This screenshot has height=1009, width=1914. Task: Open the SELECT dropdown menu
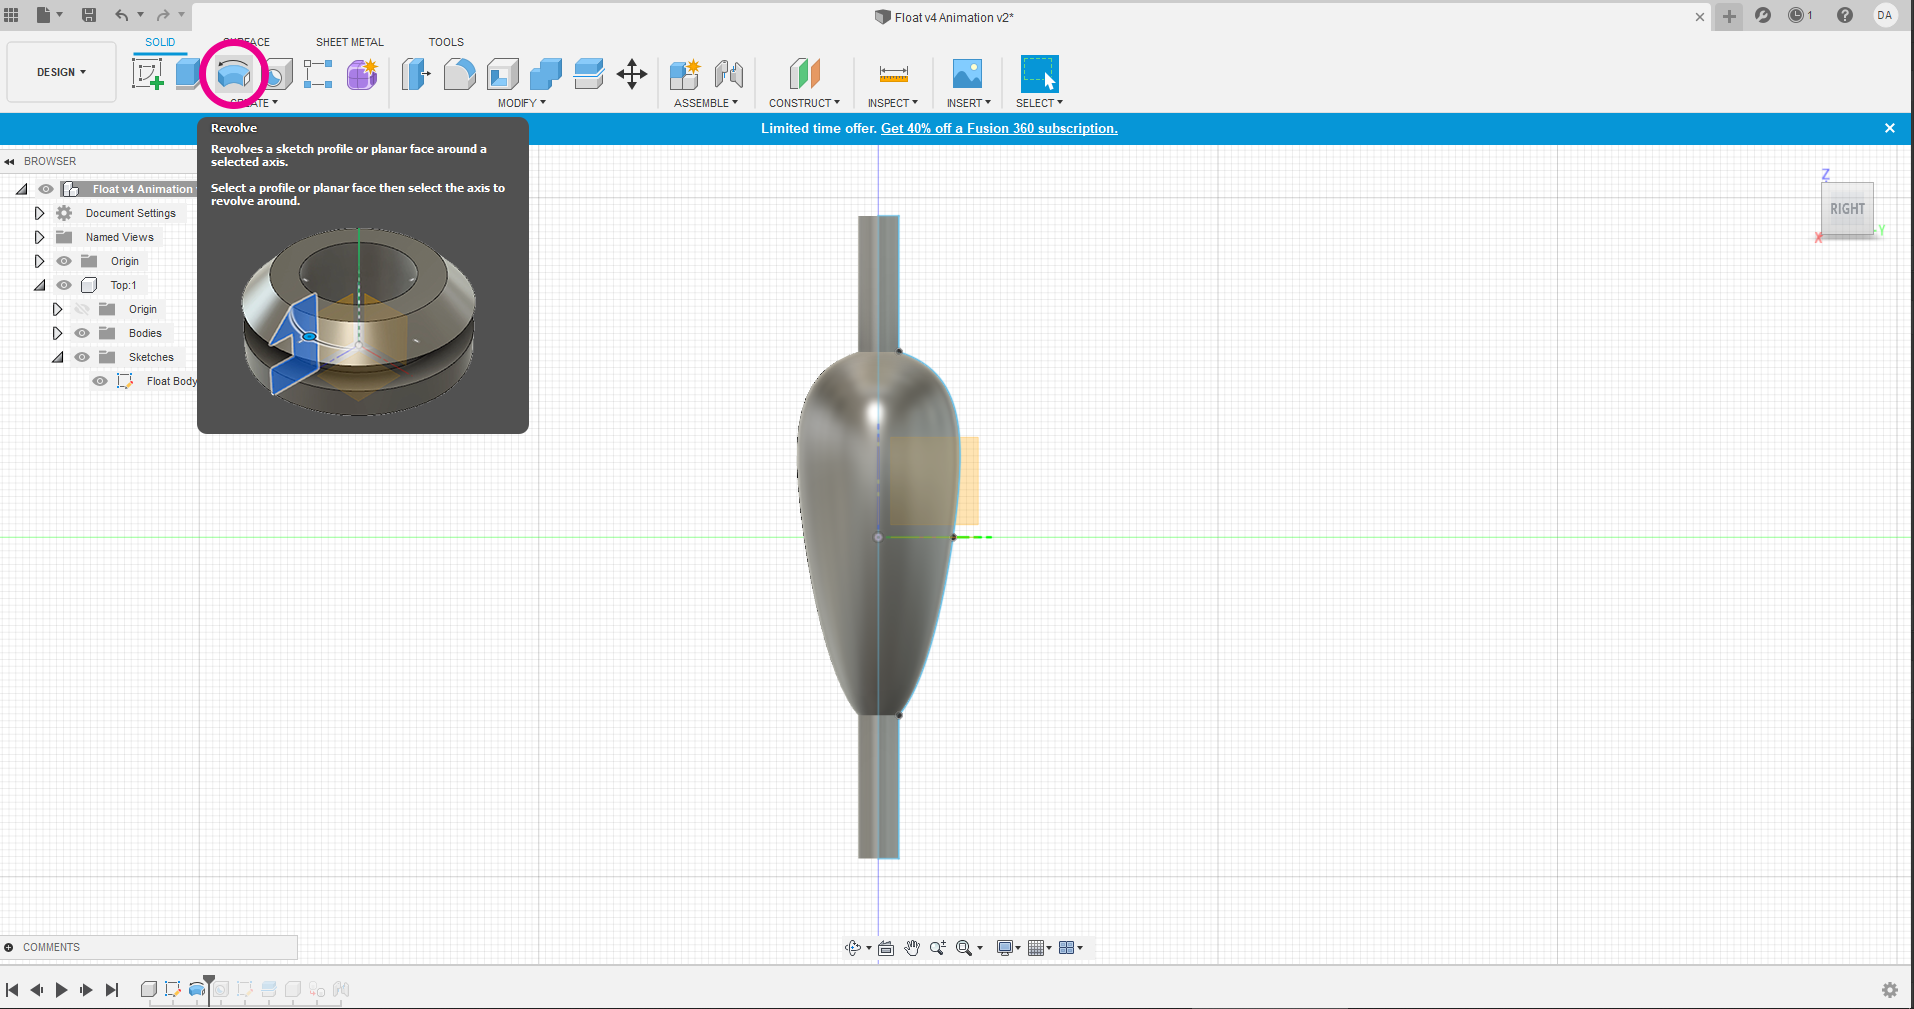tap(1040, 103)
